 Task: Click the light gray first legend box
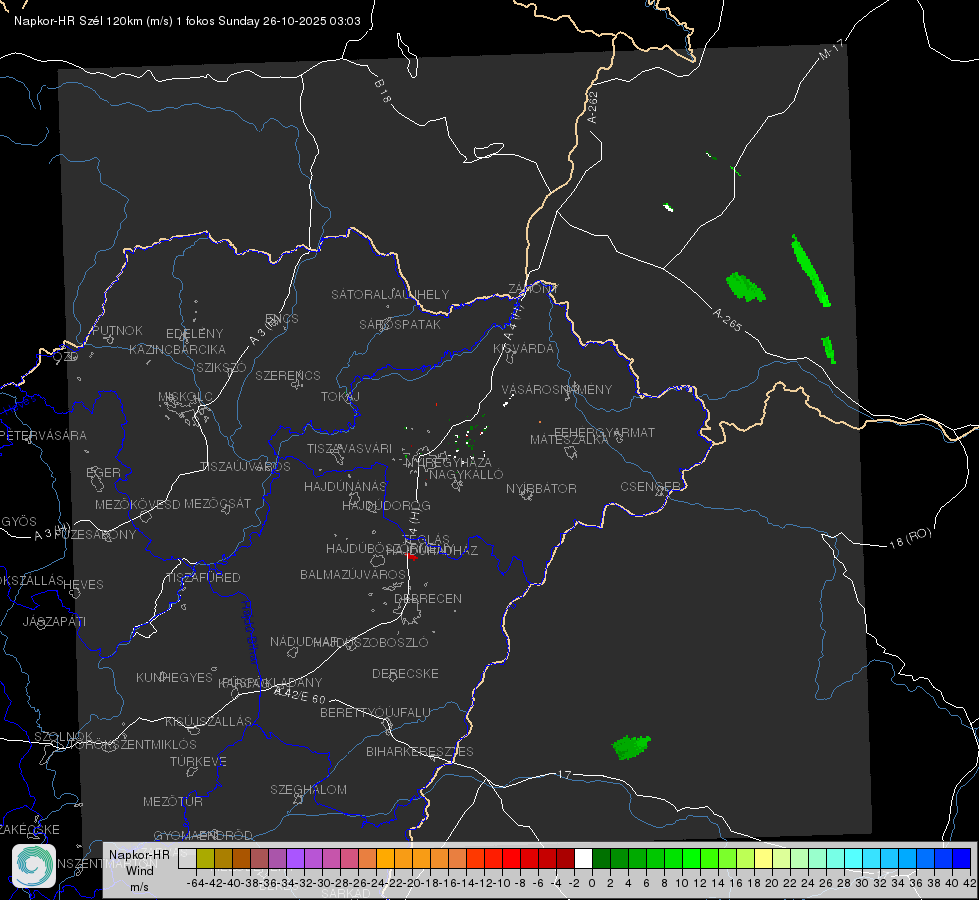tap(187, 858)
